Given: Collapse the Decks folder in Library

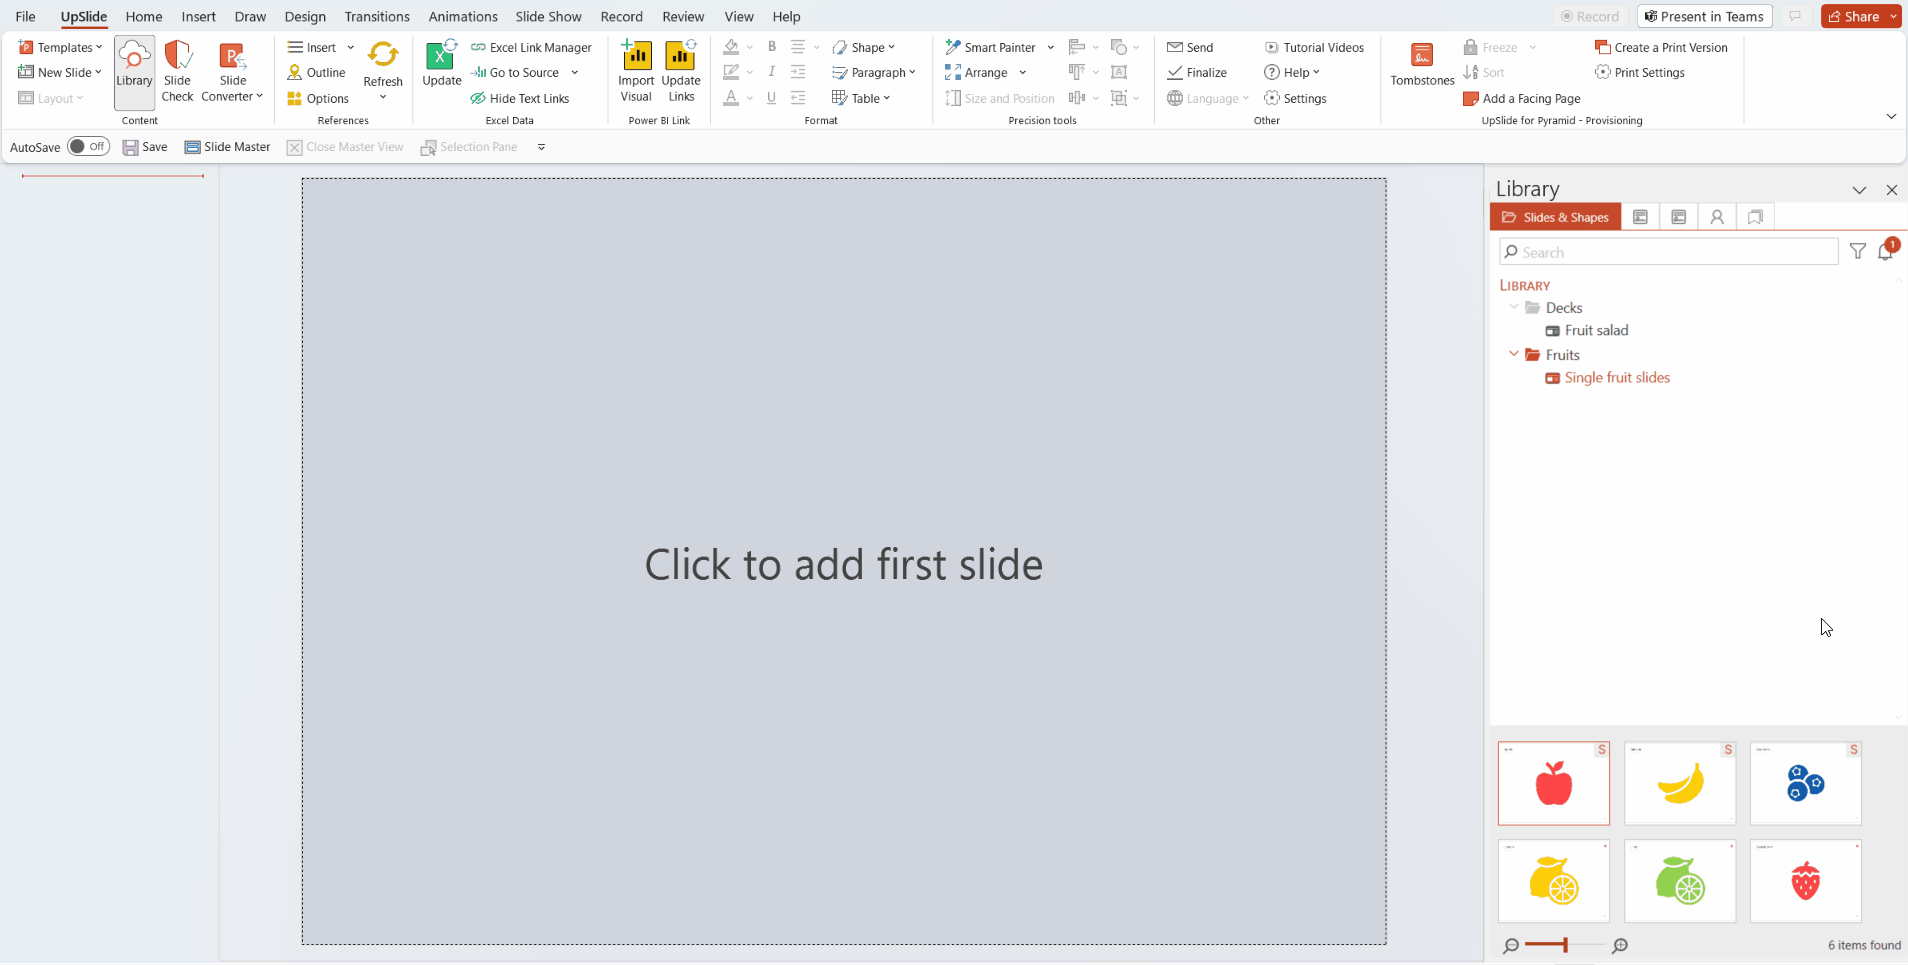Looking at the screenshot, I should [1514, 307].
